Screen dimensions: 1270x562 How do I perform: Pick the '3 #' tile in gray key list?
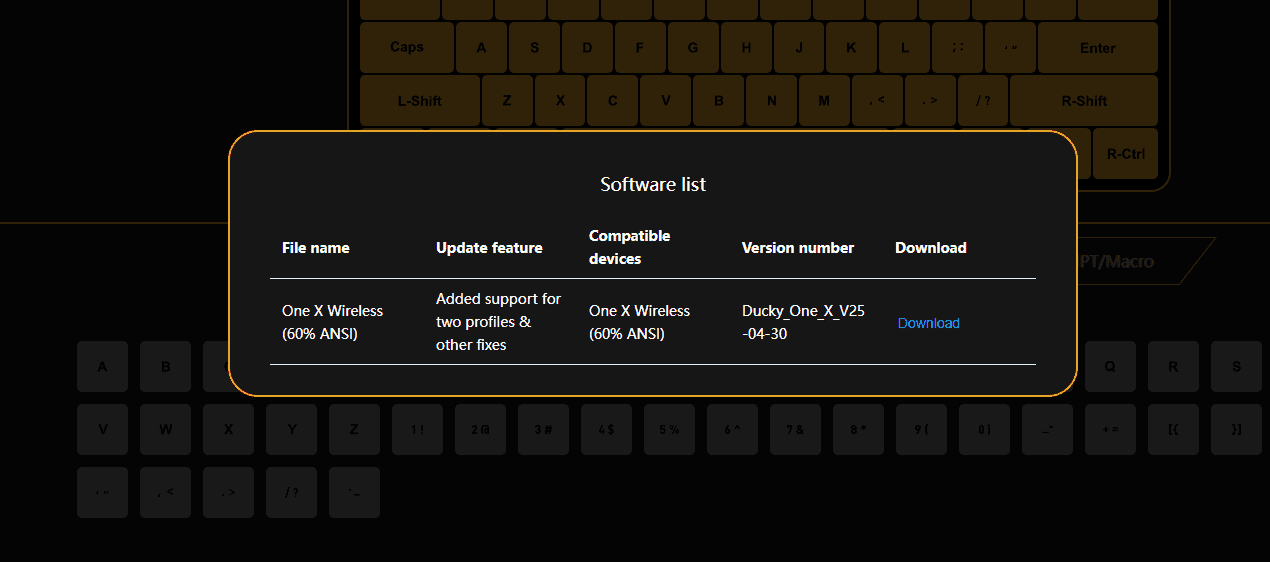[543, 429]
